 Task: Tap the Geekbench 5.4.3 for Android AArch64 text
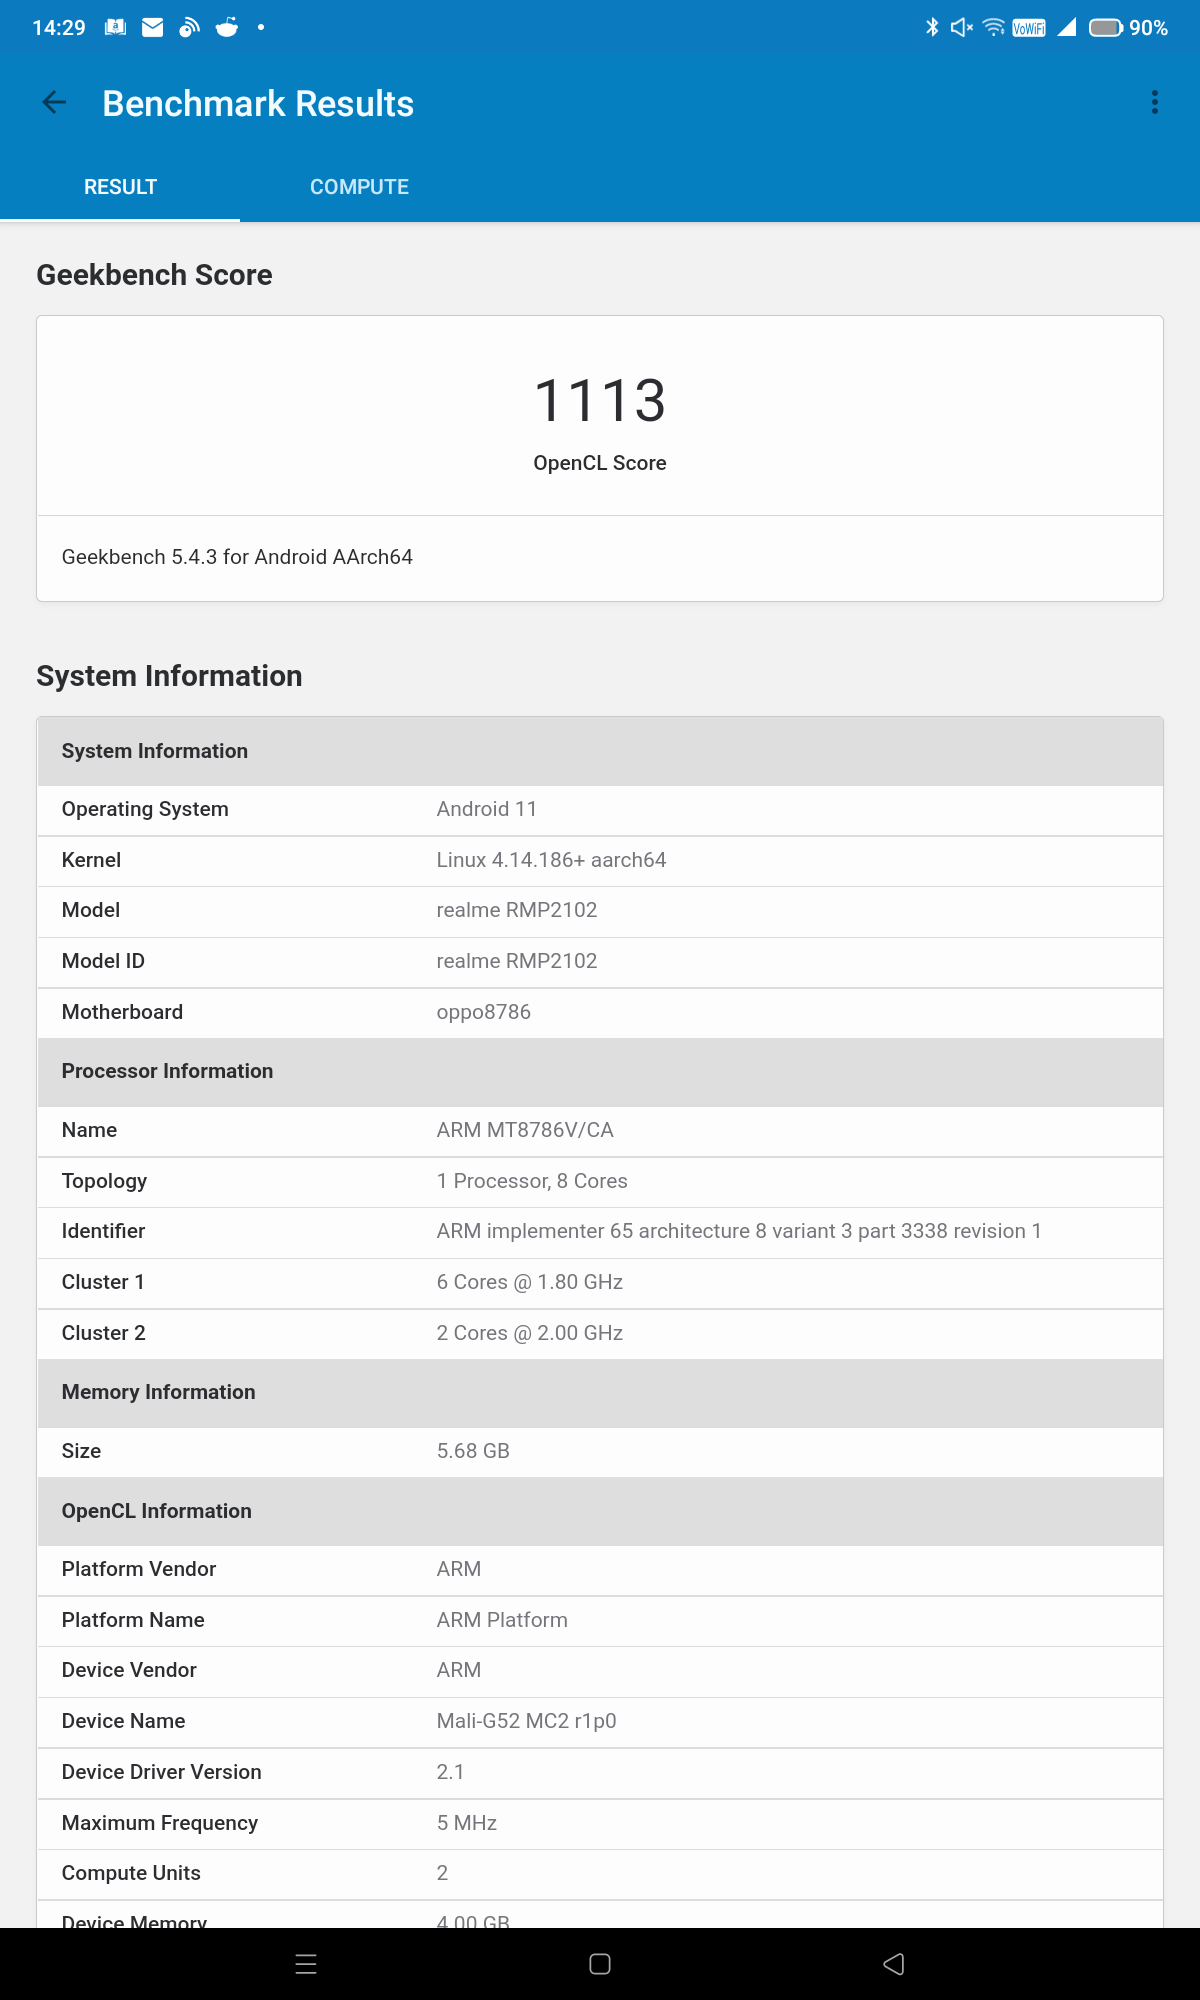237,557
